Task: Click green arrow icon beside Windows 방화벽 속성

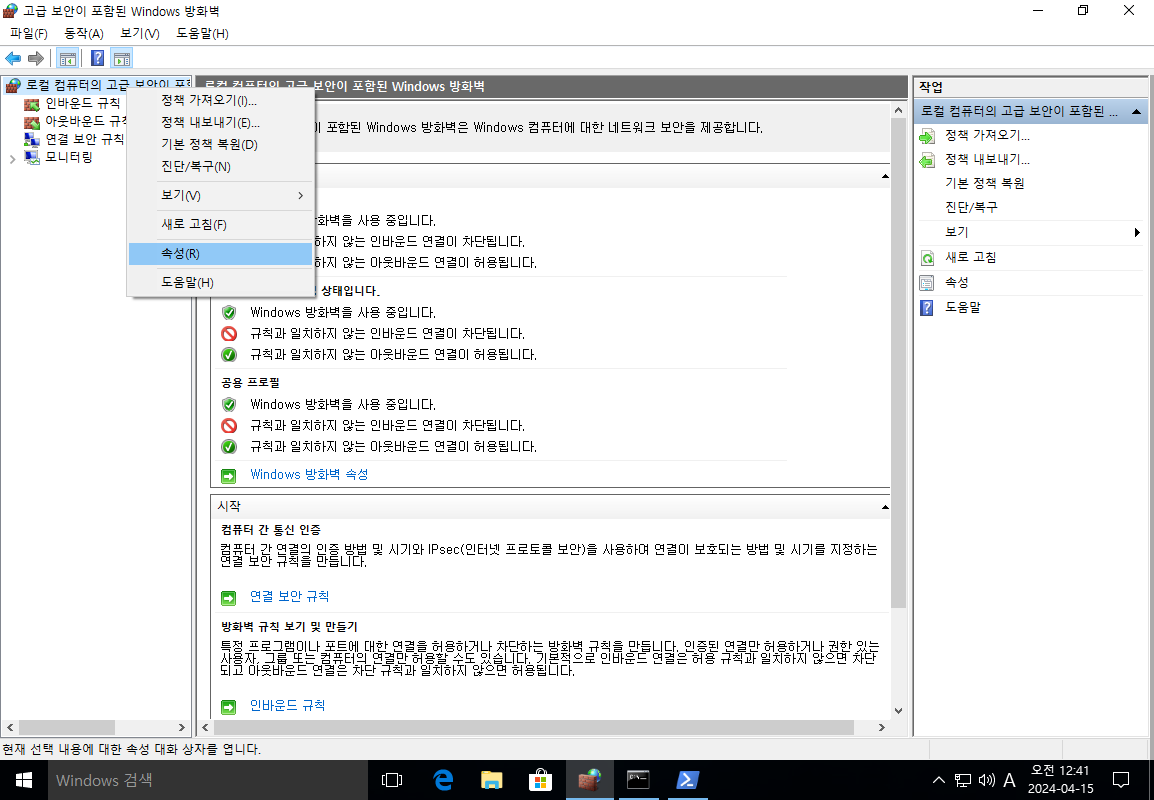Action: 229,476
